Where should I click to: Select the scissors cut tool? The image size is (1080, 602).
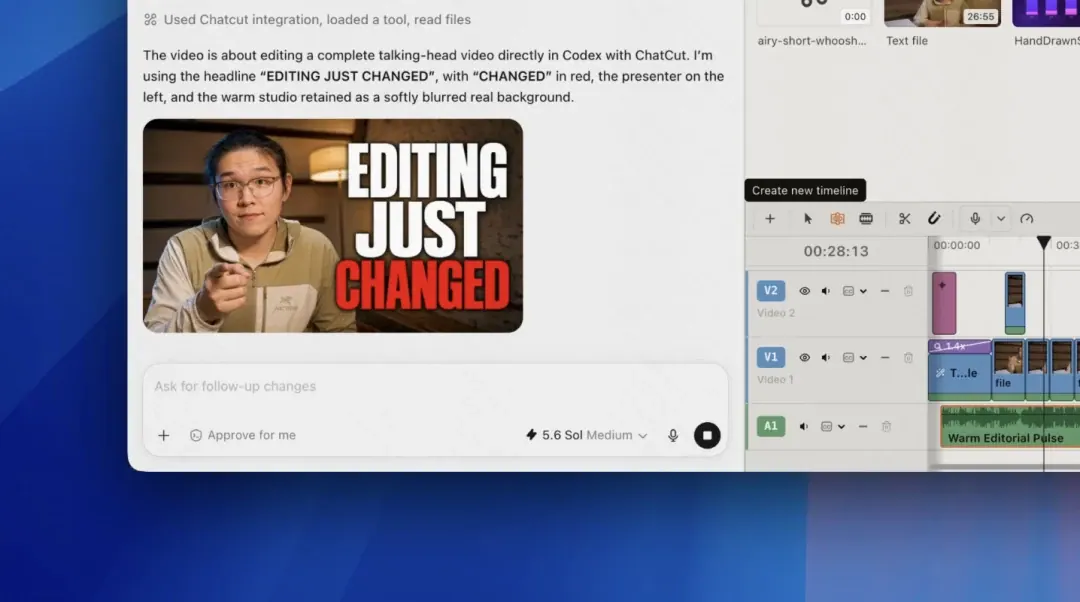(904, 219)
